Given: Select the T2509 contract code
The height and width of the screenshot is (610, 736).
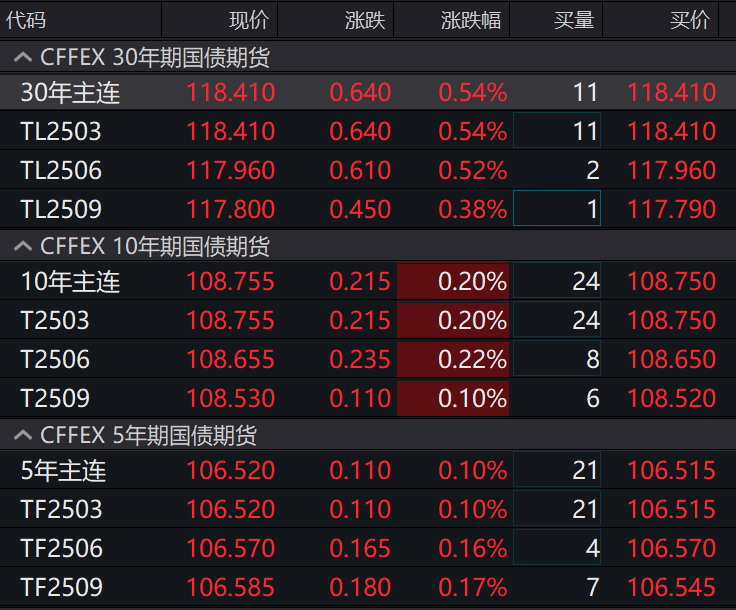Looking at the screenshot, I should coord(55,398).
